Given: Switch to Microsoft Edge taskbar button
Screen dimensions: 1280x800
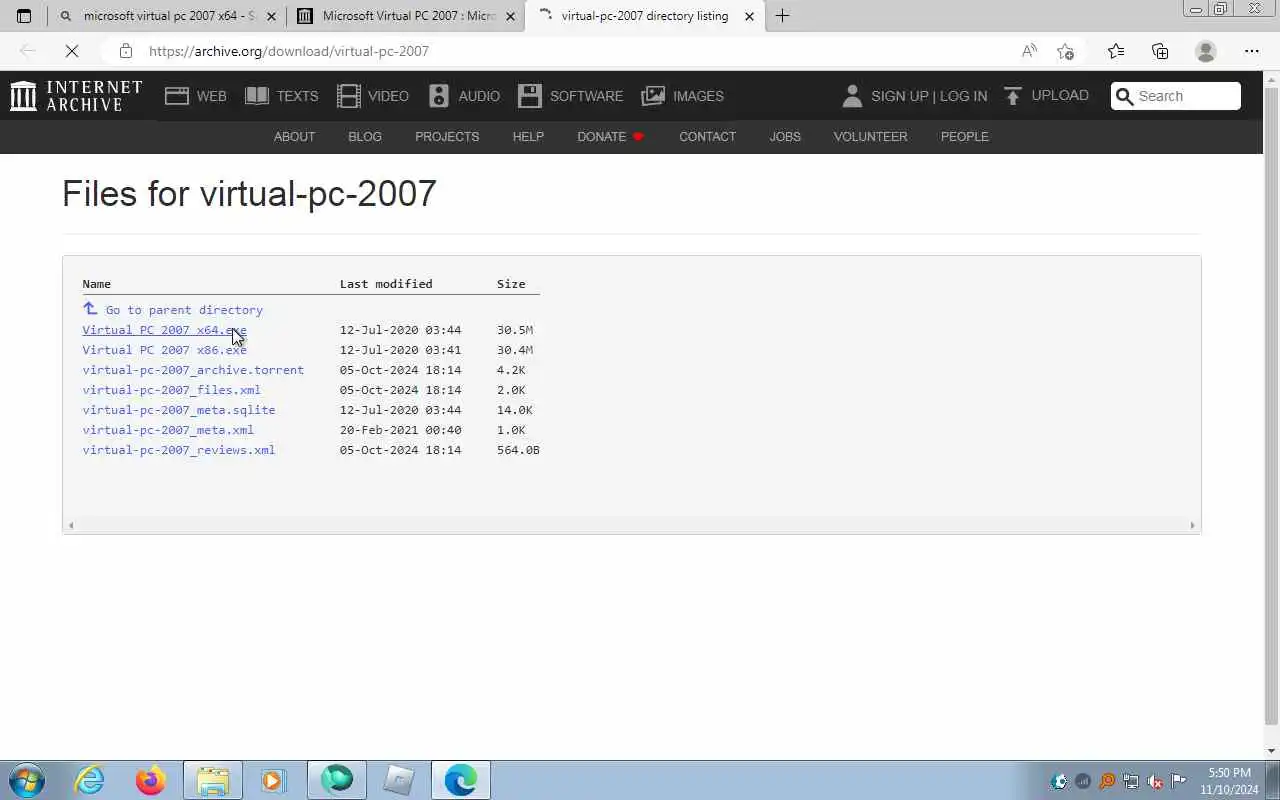Looking at the screenshot, I should point(461,780).
